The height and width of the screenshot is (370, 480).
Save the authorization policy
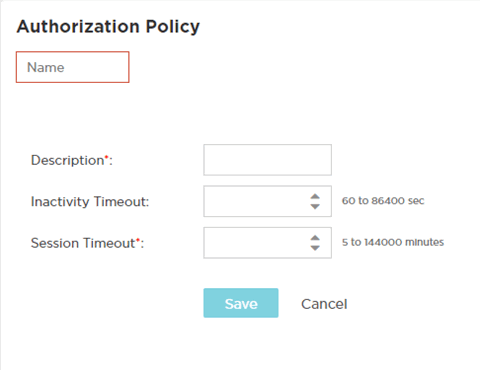click(x=241, y=303)
